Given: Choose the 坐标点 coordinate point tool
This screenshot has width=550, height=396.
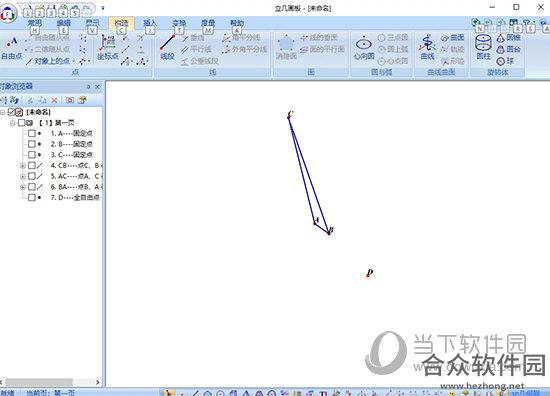Looking at the screenshot, I should (x=107, y=47).
